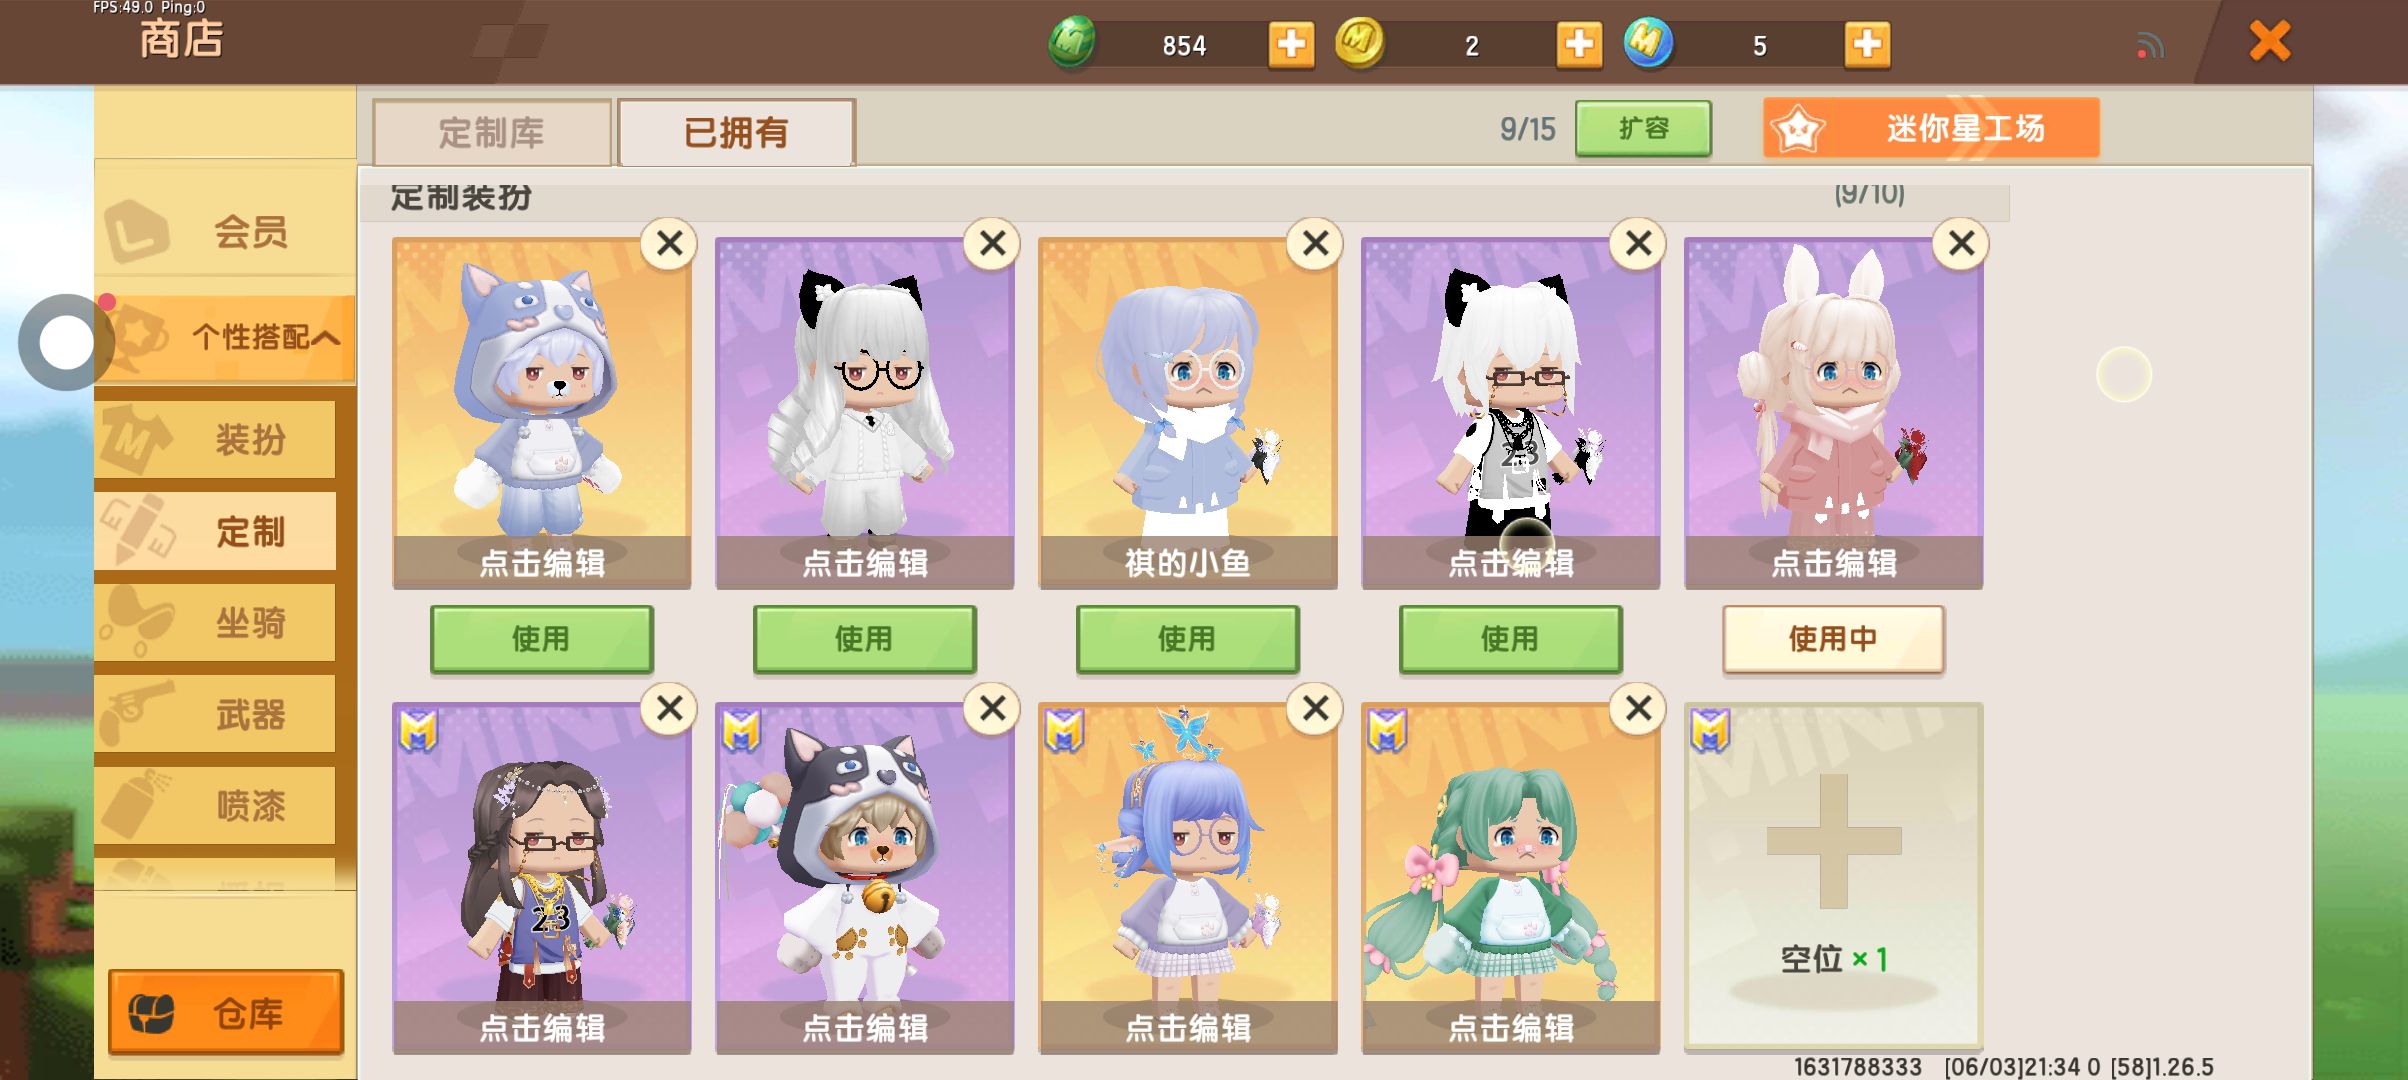The image size is (2408, 1080).
Task: Open the 仓库 warehouse
Action: tap(226, 1012)
